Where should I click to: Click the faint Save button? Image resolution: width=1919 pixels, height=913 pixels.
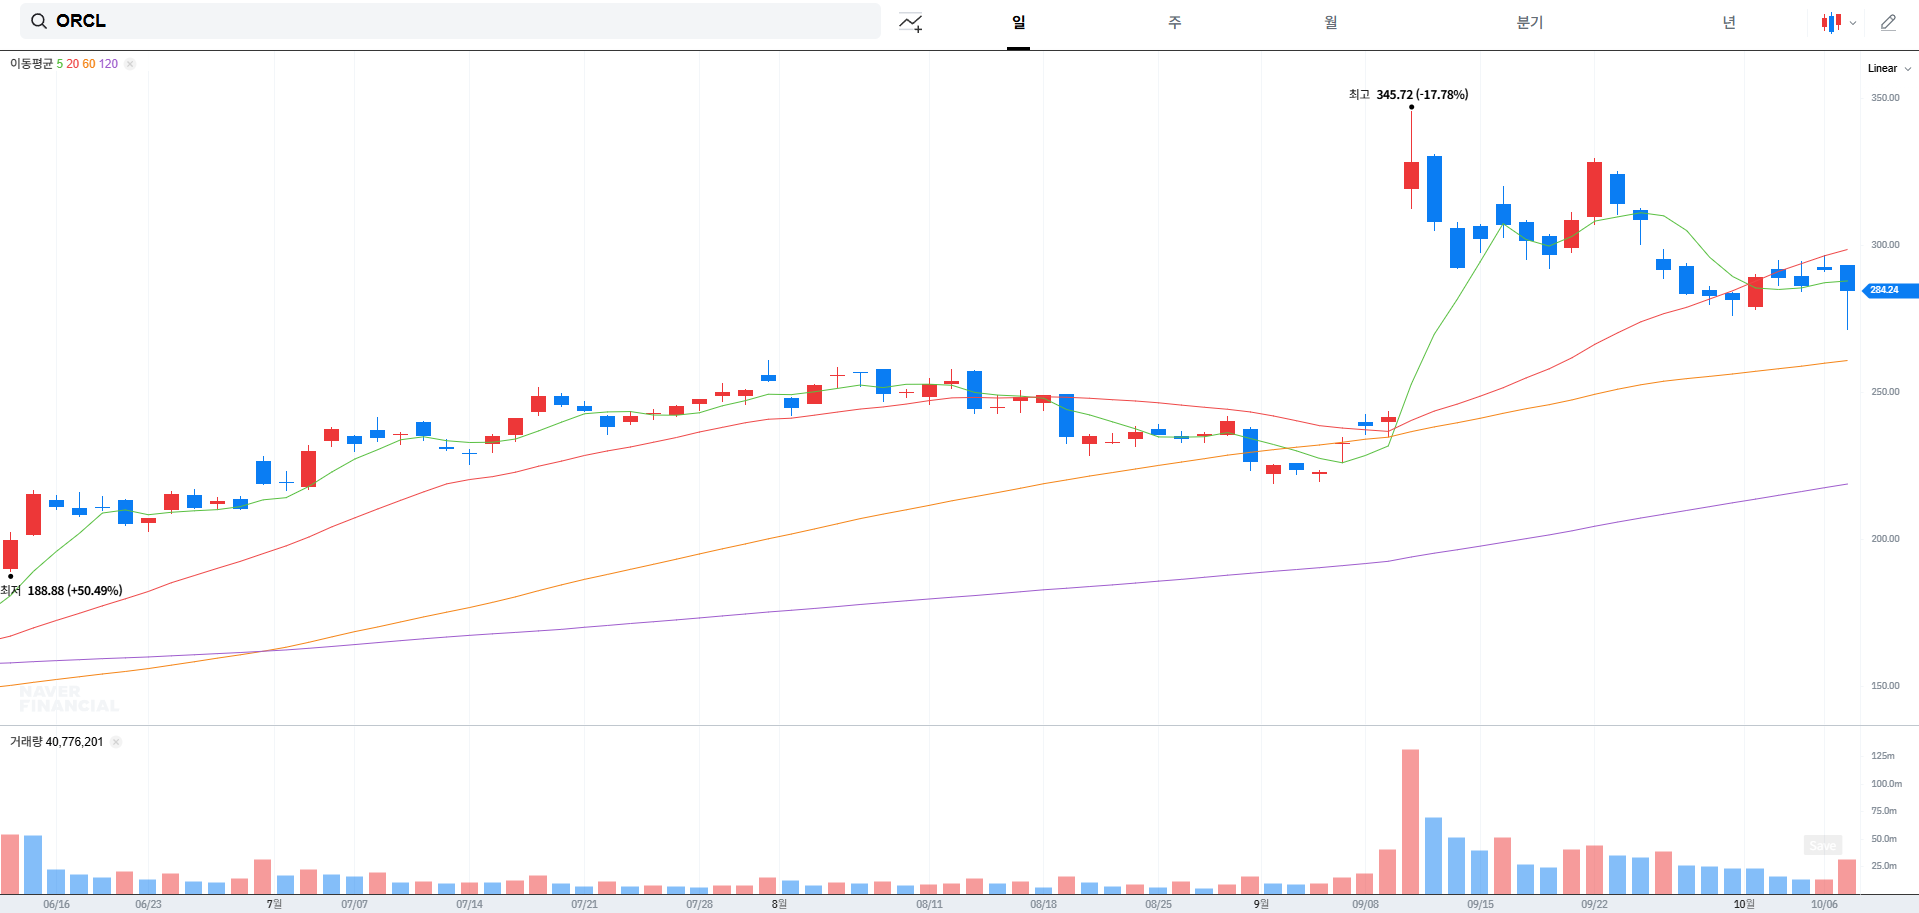(x=1823, y=846)
